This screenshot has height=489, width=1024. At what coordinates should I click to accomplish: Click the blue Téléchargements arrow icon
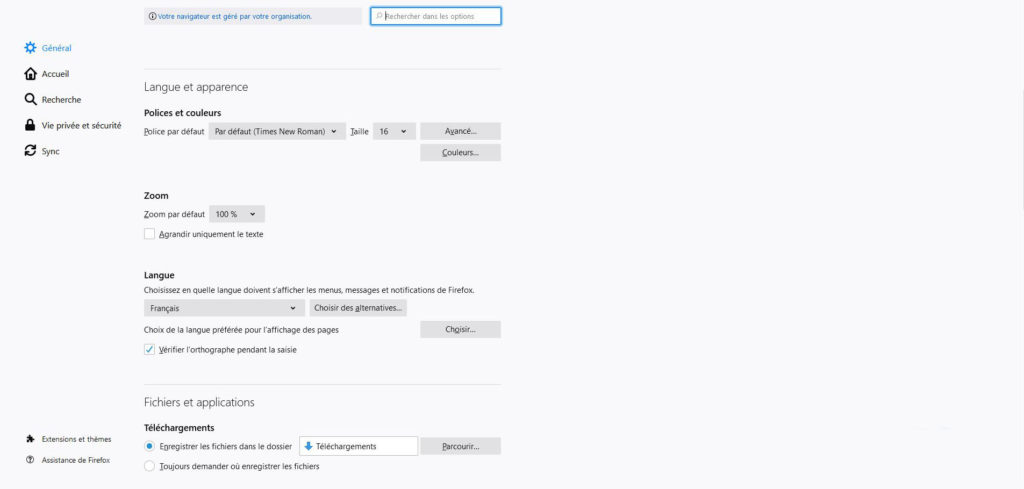pyautogui.click(x=308, y=446)
